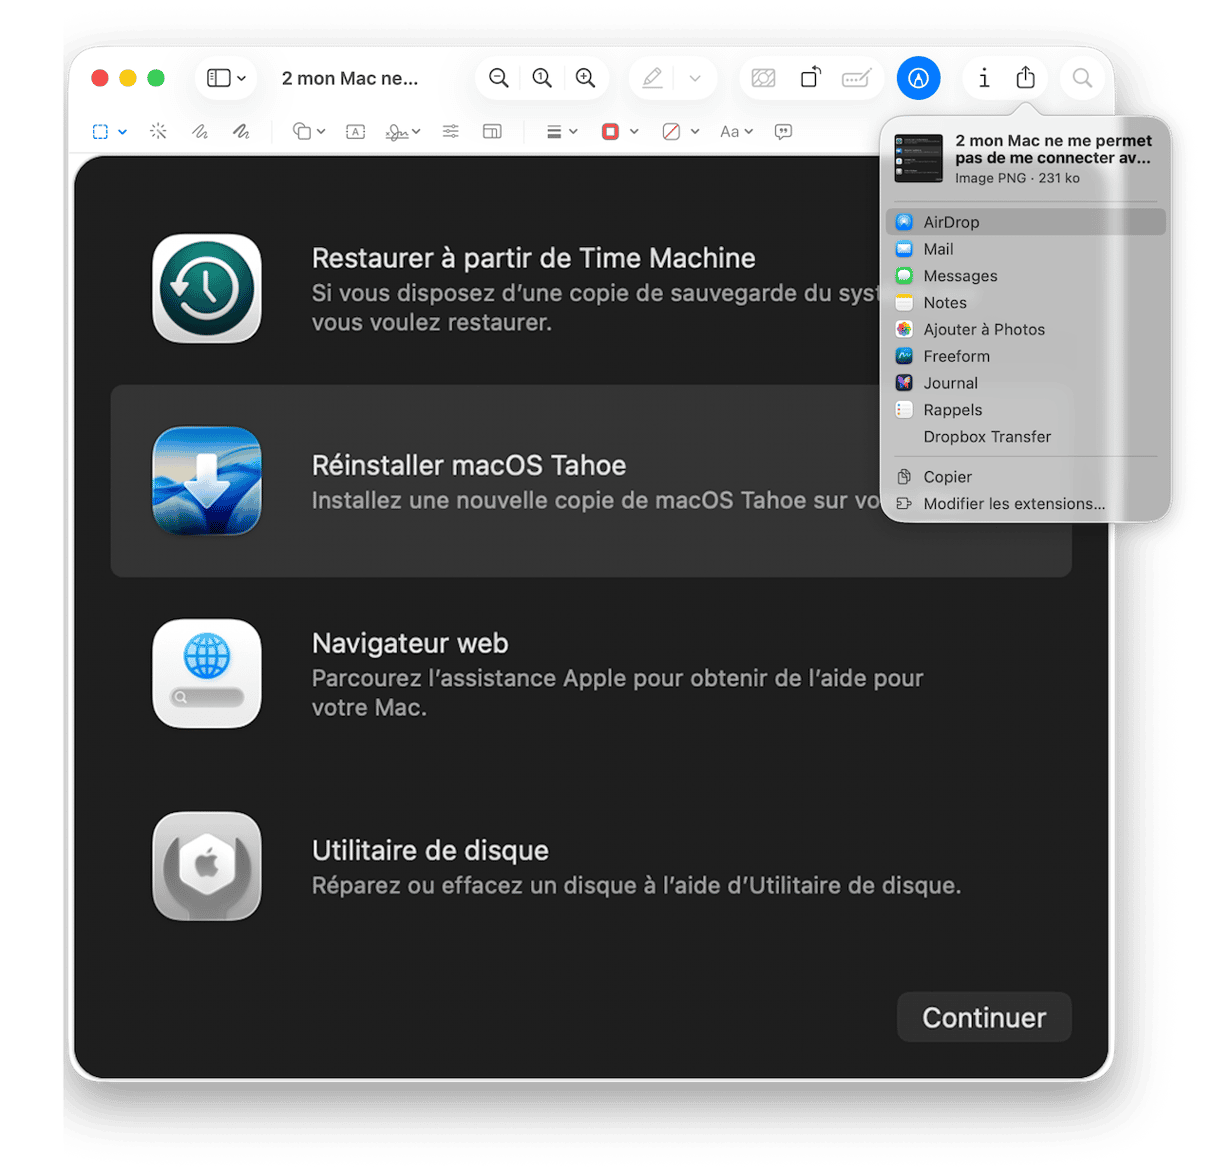
Task: Click the file thumbnail in share popover
Action: (919, 158)
